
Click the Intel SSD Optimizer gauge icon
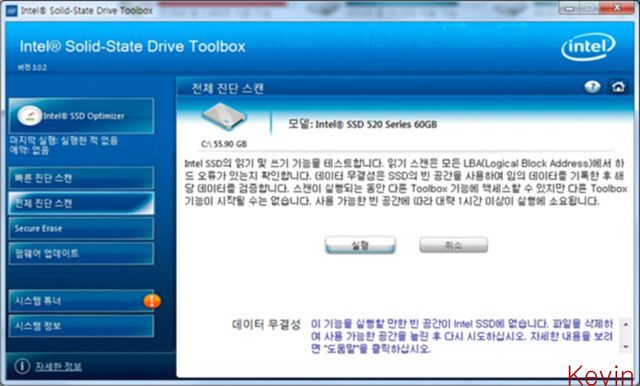[x=29, y=116]
